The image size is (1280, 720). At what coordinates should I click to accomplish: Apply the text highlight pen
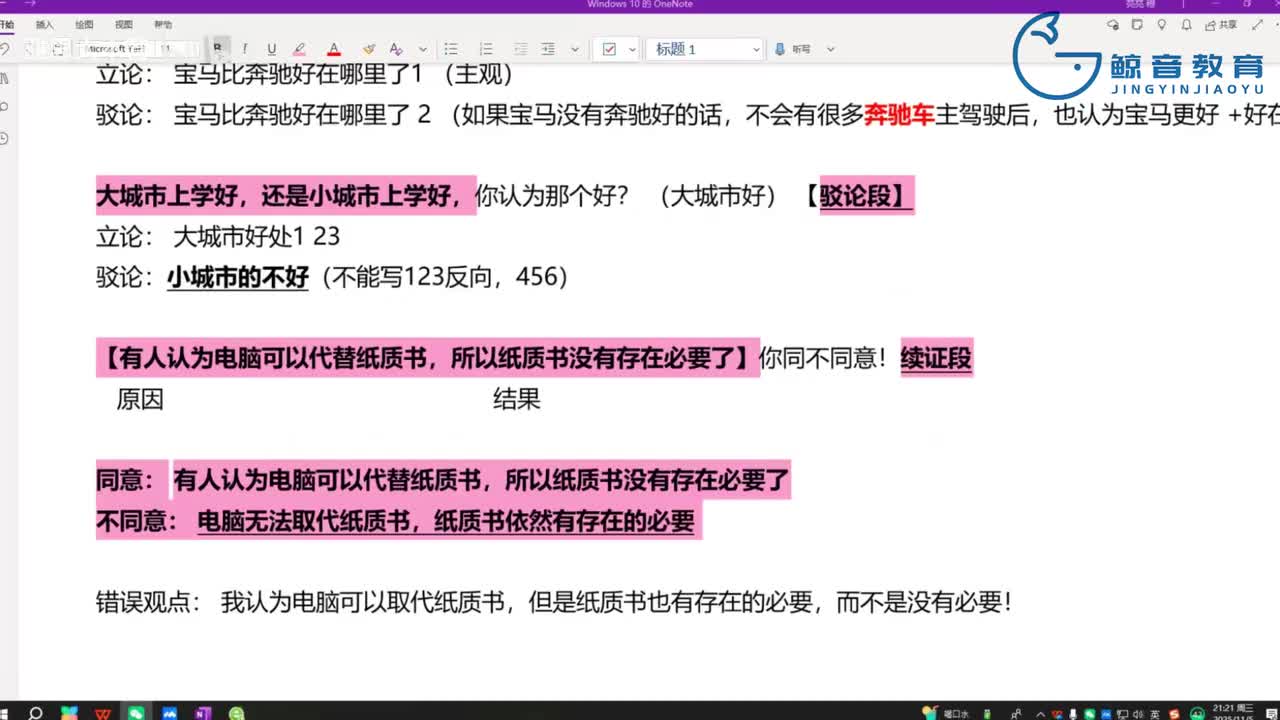[299, 48]
